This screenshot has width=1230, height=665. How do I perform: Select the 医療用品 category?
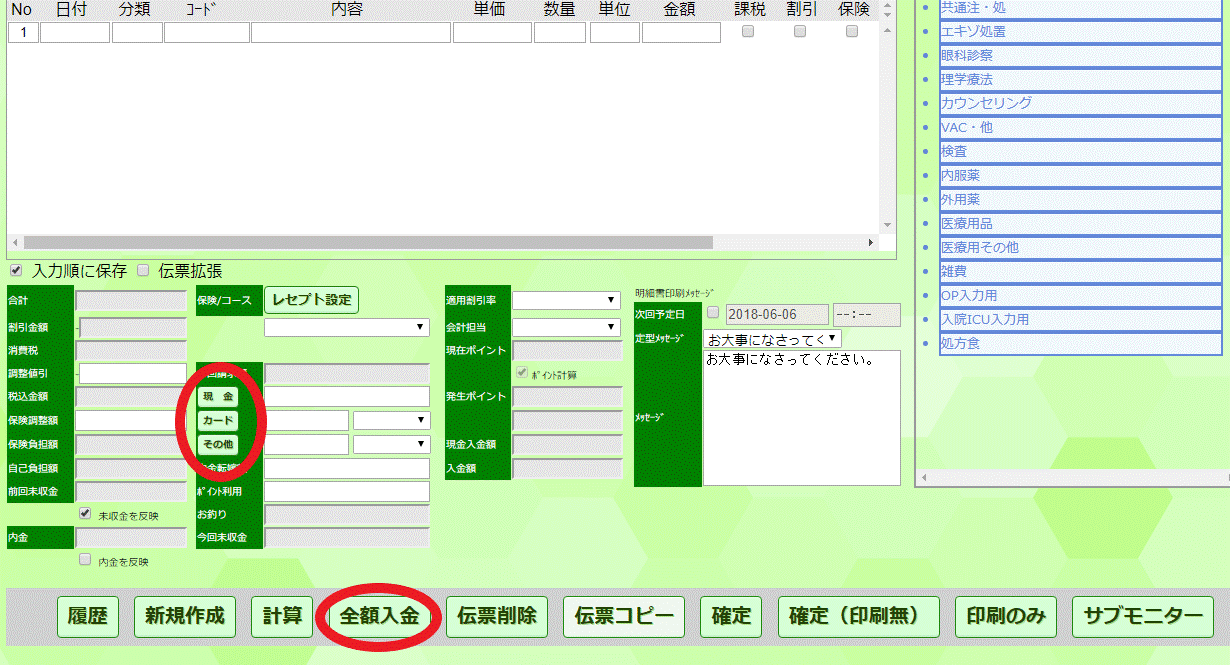[1081, 223]
